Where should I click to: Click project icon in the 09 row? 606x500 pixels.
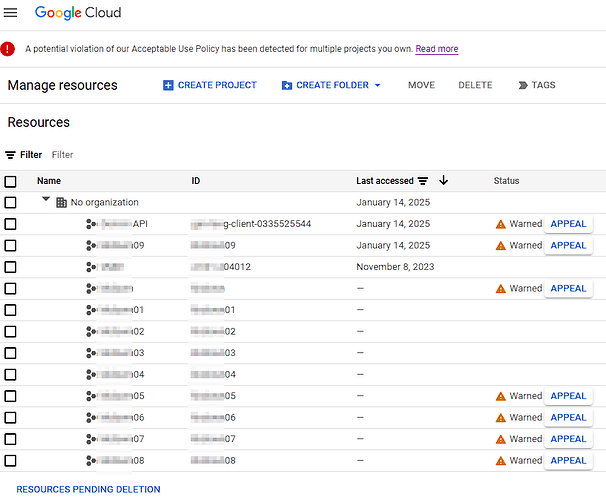(x=91, y=246)
